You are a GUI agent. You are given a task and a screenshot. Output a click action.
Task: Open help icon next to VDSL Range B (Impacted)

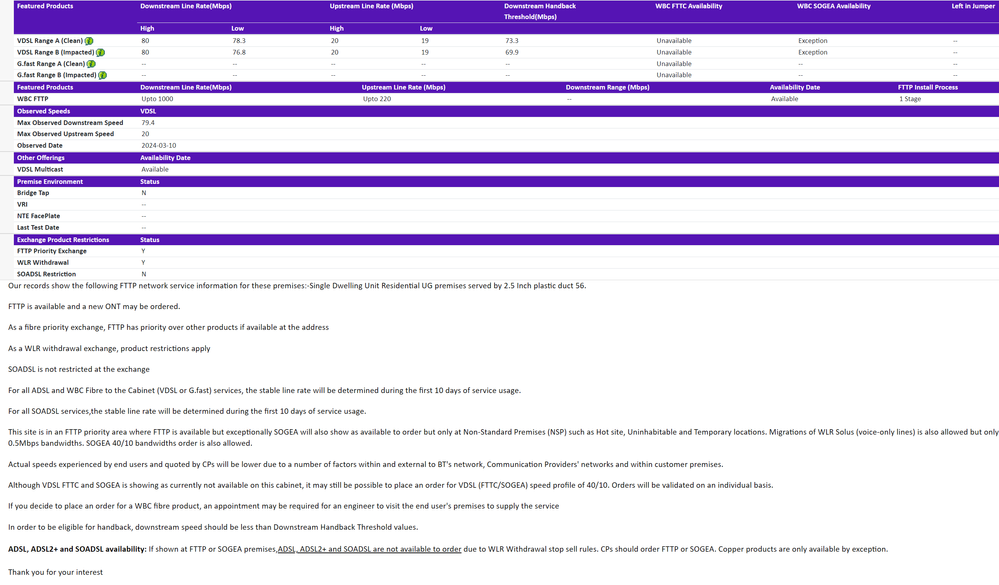coord(101,52)
